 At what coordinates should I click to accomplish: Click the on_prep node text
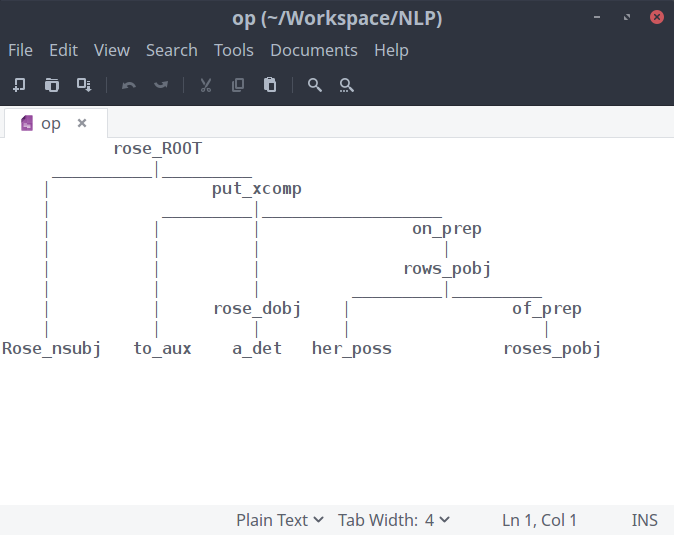point(447,229)
